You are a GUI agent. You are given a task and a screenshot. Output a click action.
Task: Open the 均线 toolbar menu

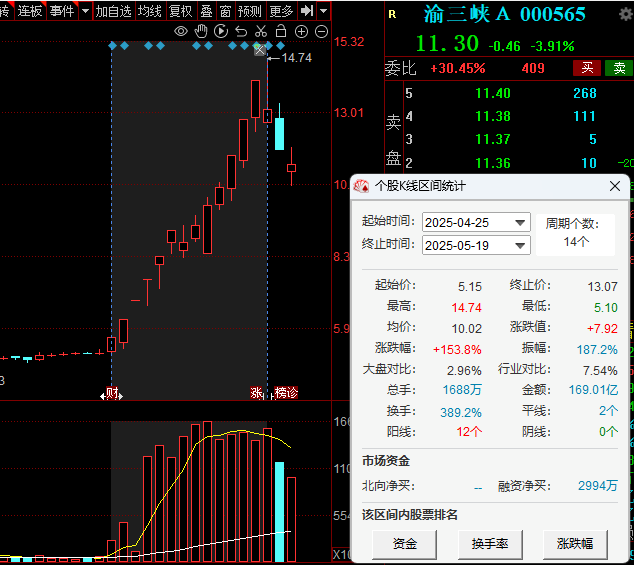pos(149,11)
